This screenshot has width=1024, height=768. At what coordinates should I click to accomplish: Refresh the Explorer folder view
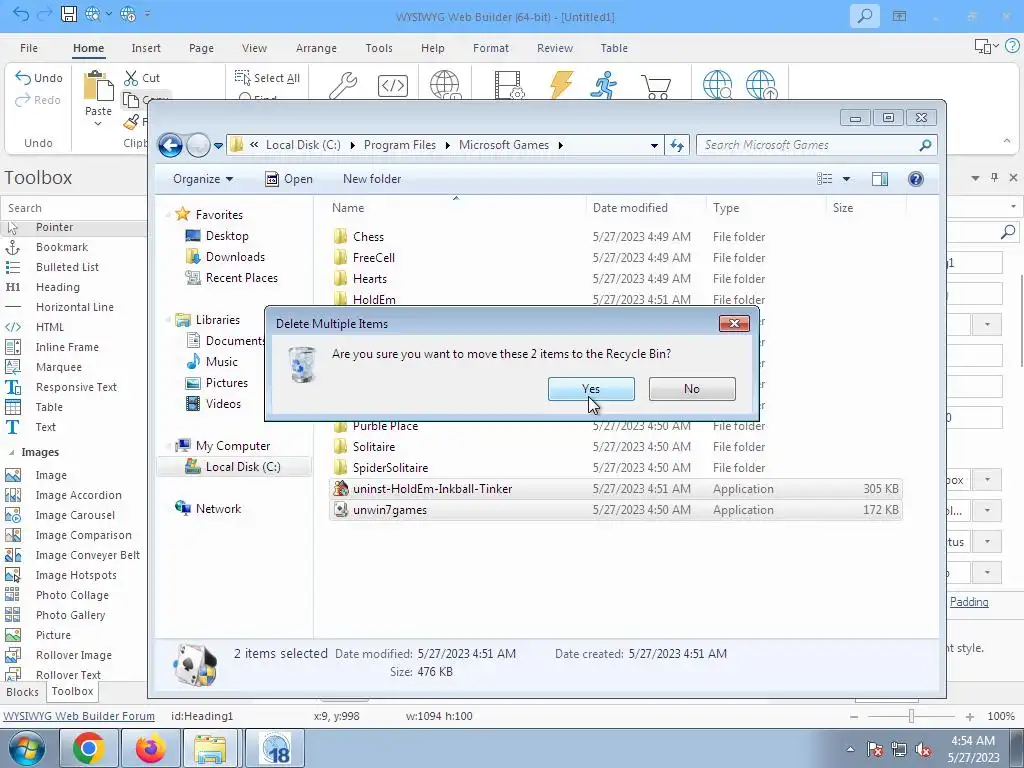(x=677, y=145)
